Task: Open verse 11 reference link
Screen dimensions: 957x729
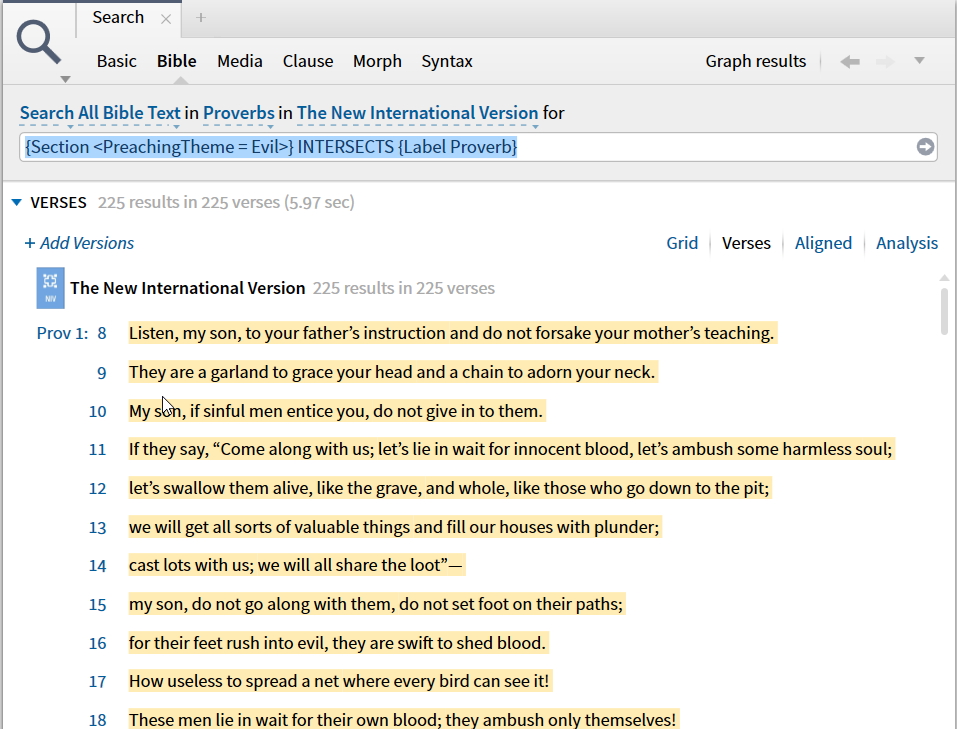Action: coord(98,450)
